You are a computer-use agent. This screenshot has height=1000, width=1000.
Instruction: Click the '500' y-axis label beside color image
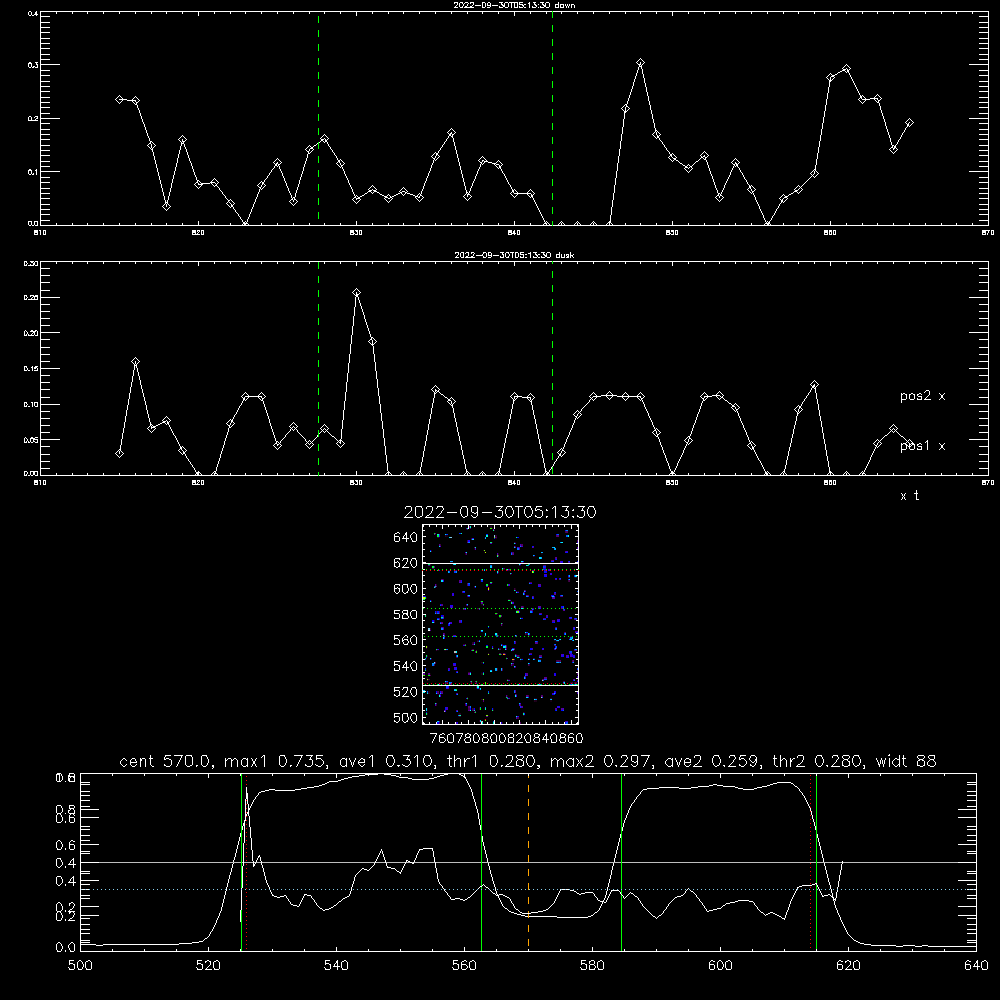pyautogui.click(x=406, y=718)
